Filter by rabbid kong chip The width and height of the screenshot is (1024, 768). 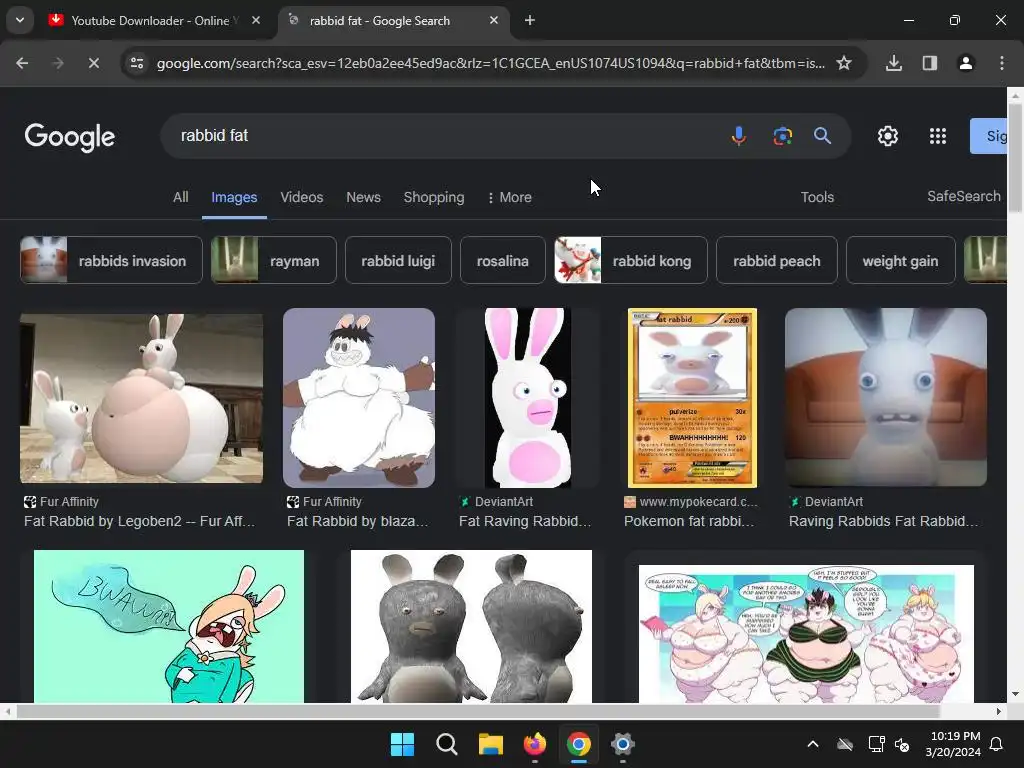[x=630, y=261]
